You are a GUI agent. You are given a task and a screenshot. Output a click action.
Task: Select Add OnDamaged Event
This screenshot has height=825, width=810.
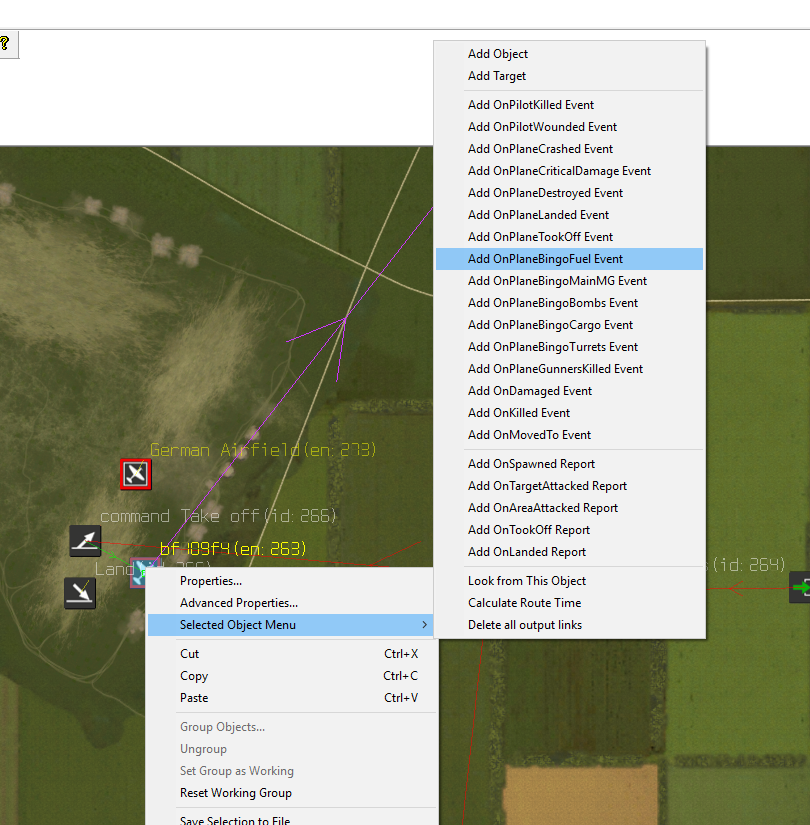[x=569, y=391]
